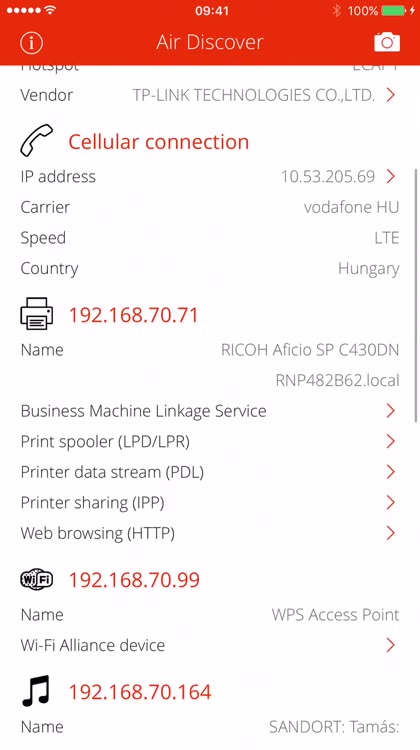This screenshot has height=750, width=420.
Task: Expand the TP-LINK vendor chevron
Action: click(x=391, y=95)
